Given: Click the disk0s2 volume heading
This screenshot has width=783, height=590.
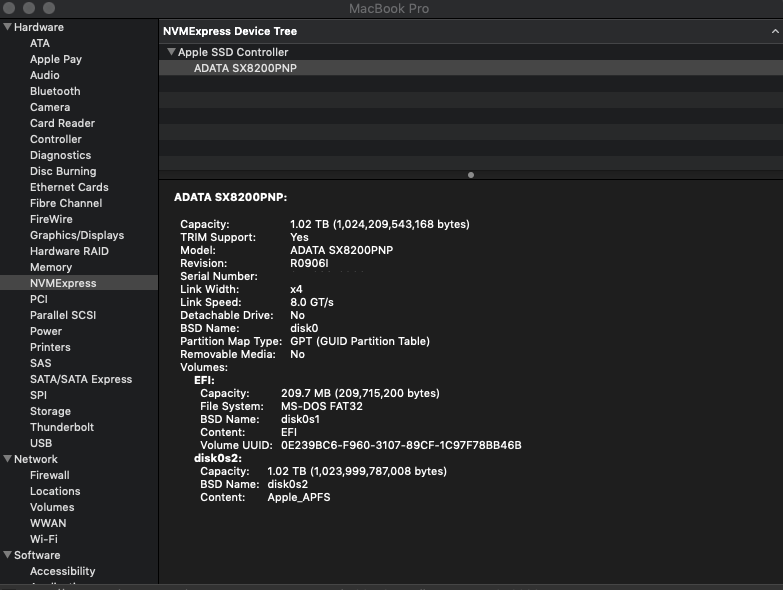Looking at the screenshot, I should (x=218, y=458).
